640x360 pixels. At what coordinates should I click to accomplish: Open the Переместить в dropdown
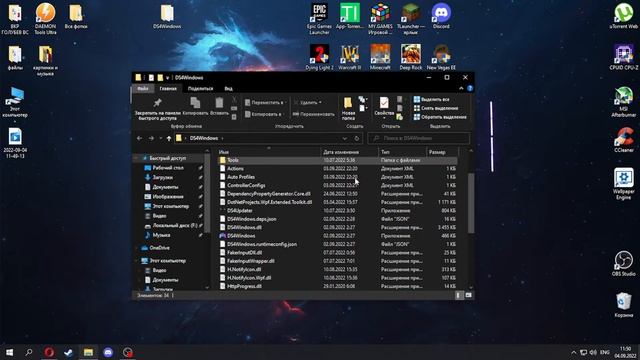tap(265, 102)
